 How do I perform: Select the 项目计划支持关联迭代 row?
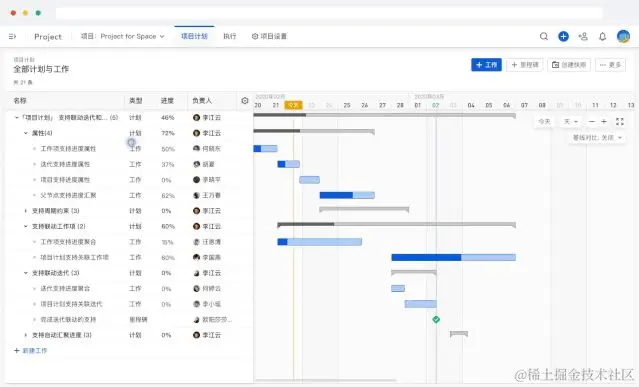pyautogui.click(x=129, y=304)
